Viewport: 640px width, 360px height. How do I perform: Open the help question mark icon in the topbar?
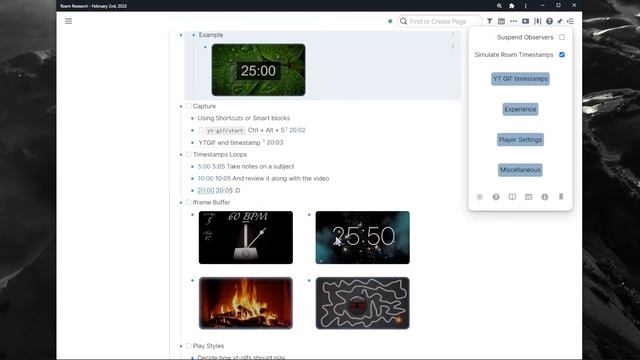pos(549,21)
